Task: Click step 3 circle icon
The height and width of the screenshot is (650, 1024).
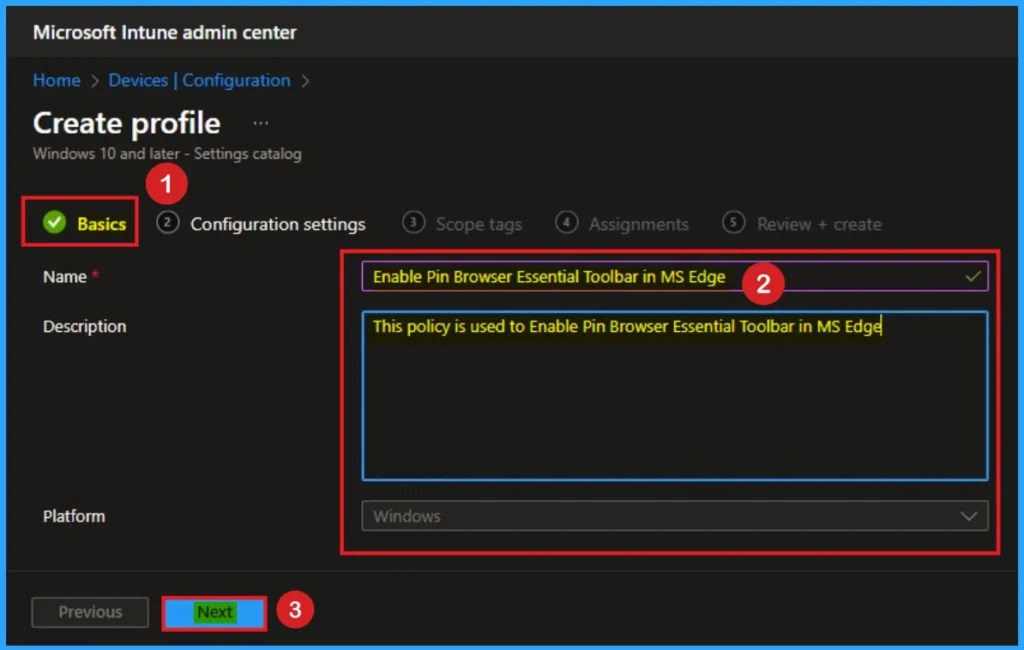Action: pyautogui.click(x=413, y=222)
